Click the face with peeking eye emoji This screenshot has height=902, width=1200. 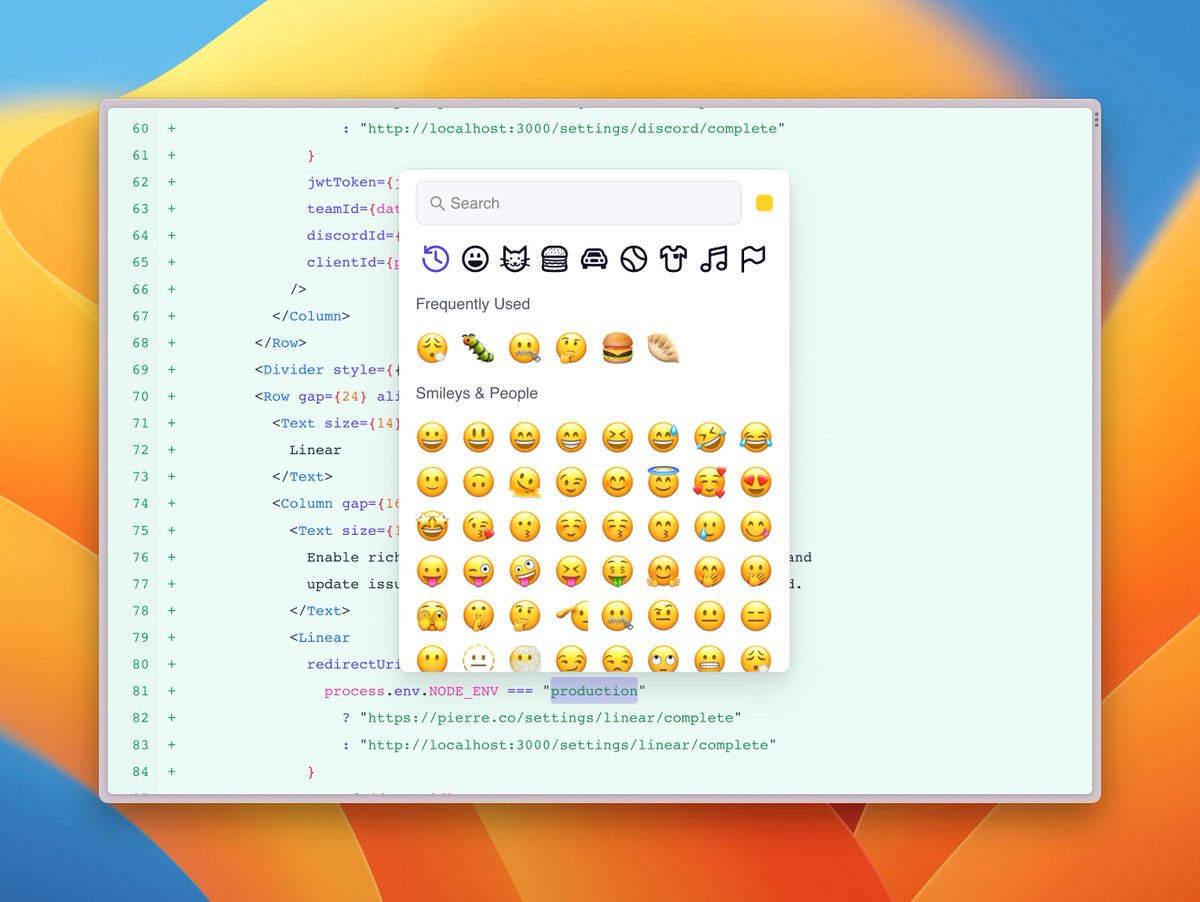click(432, 616)
